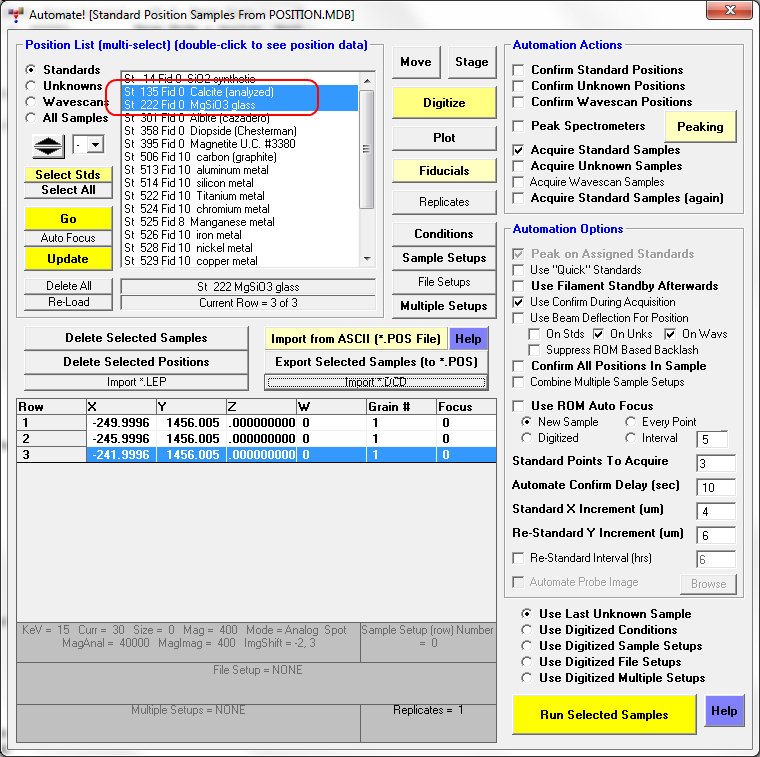Click the Peaking button
This screenshot has width=760, height=757.
coord(700,127)
